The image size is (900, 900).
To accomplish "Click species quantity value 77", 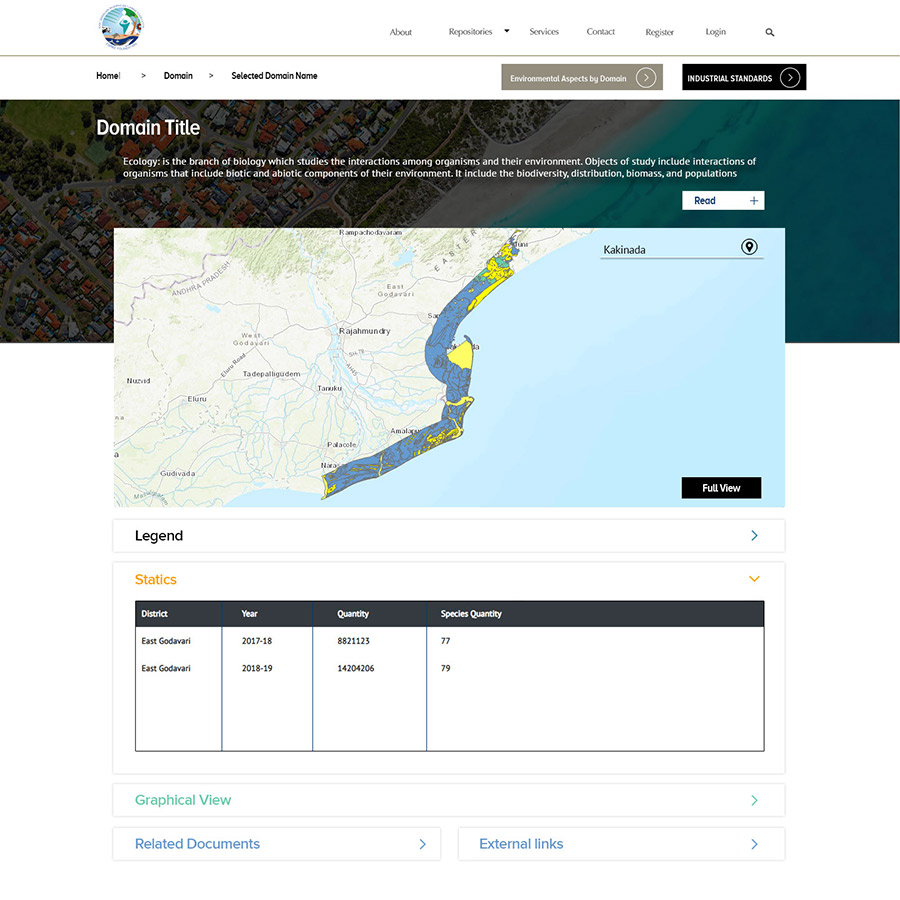I will [445, 641].
